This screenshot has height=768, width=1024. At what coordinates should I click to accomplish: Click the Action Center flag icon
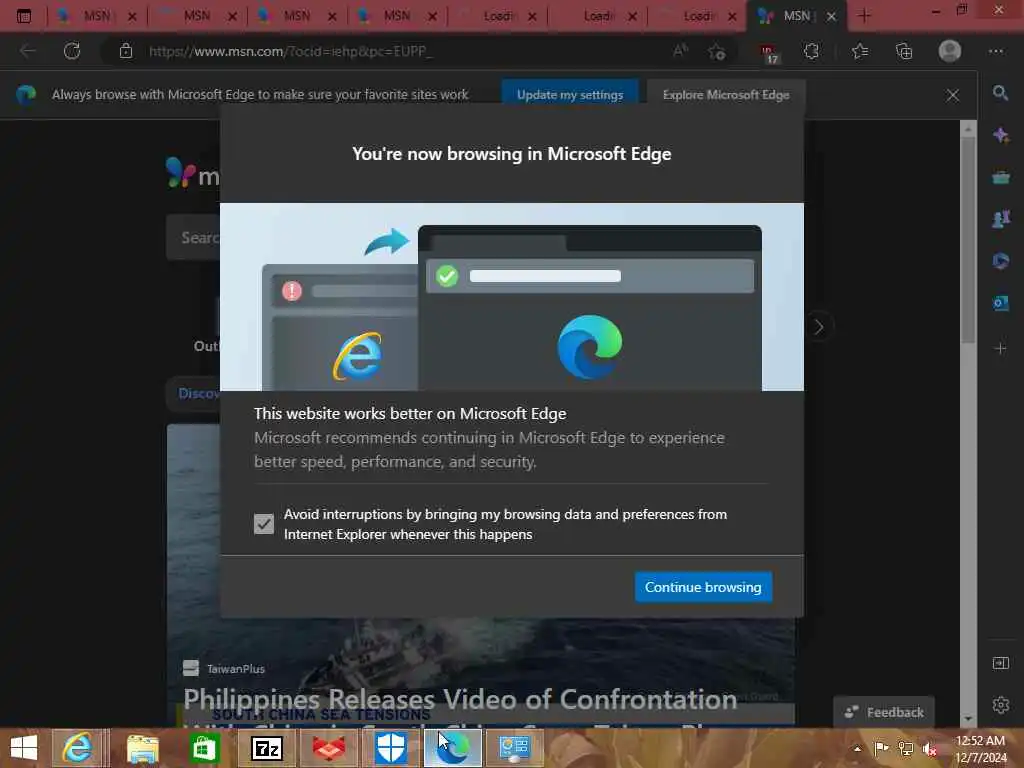tap(881, 749)
